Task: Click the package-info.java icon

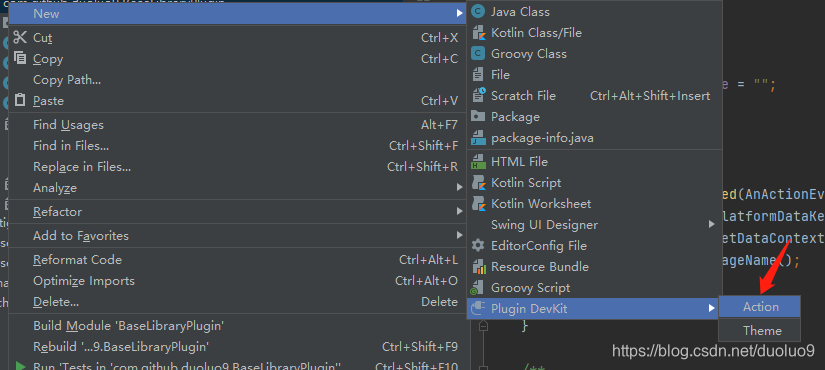Action: (478, 138)
